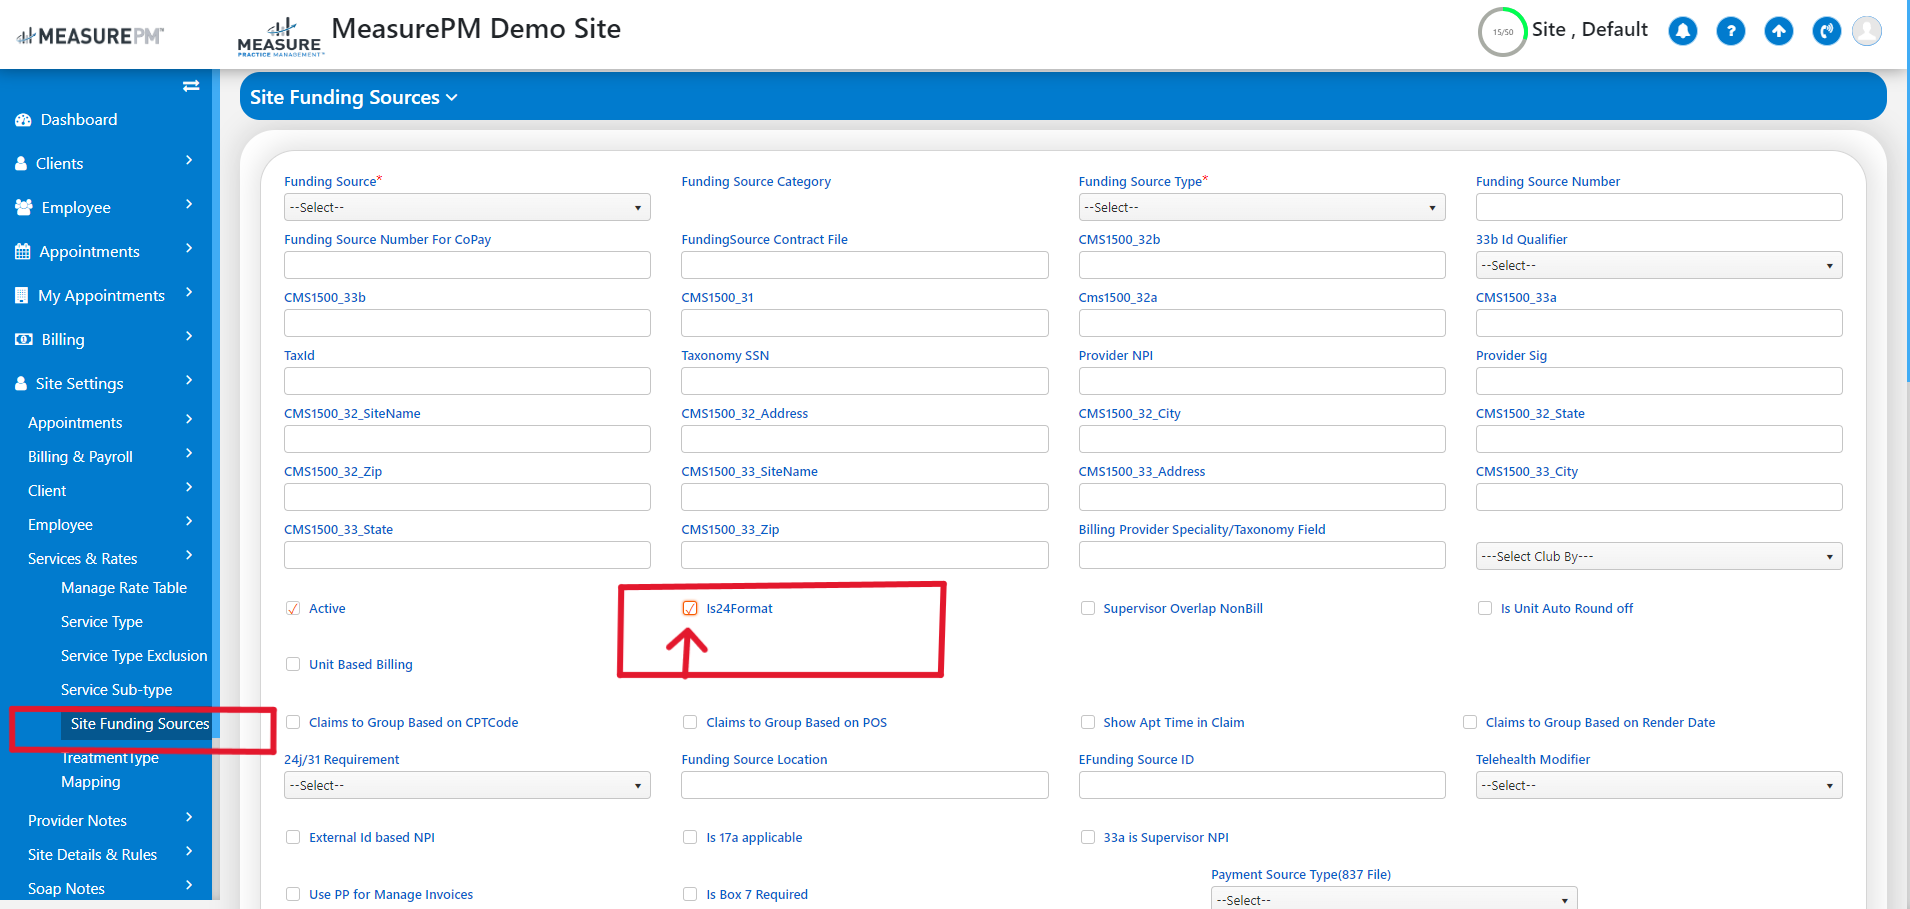Uncheck the Is24Format checkbox
Viewport: 1910px width, 909px height.
tap(690, 608)
